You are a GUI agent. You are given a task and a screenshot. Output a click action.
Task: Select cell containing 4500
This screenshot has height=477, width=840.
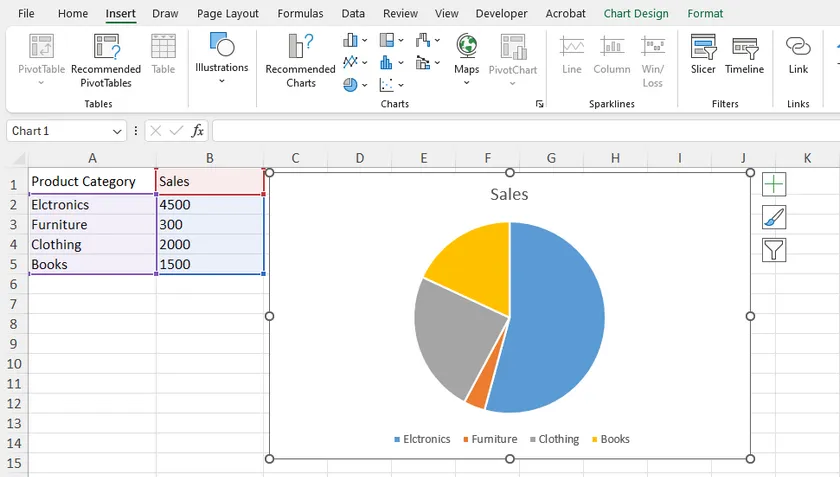[210, 205]
